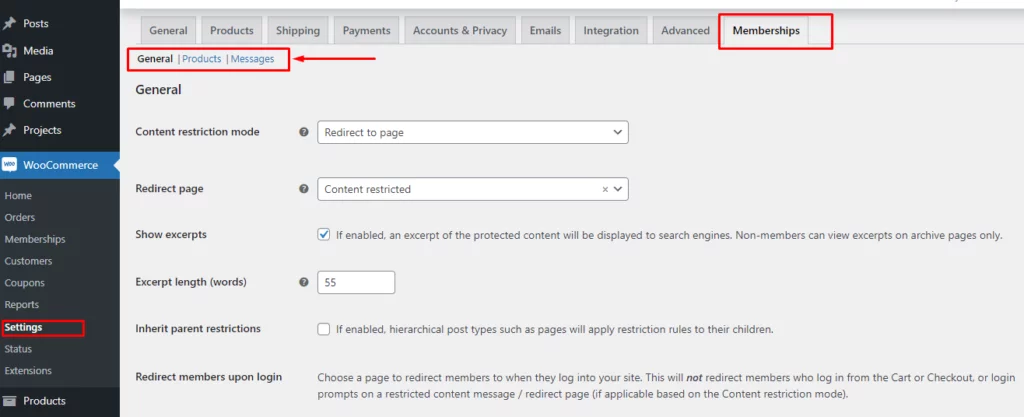The width and height of the screenshot is (1024, 417).
Task: Enable Inherit parent restrictions checkbox
Action: 324,329
